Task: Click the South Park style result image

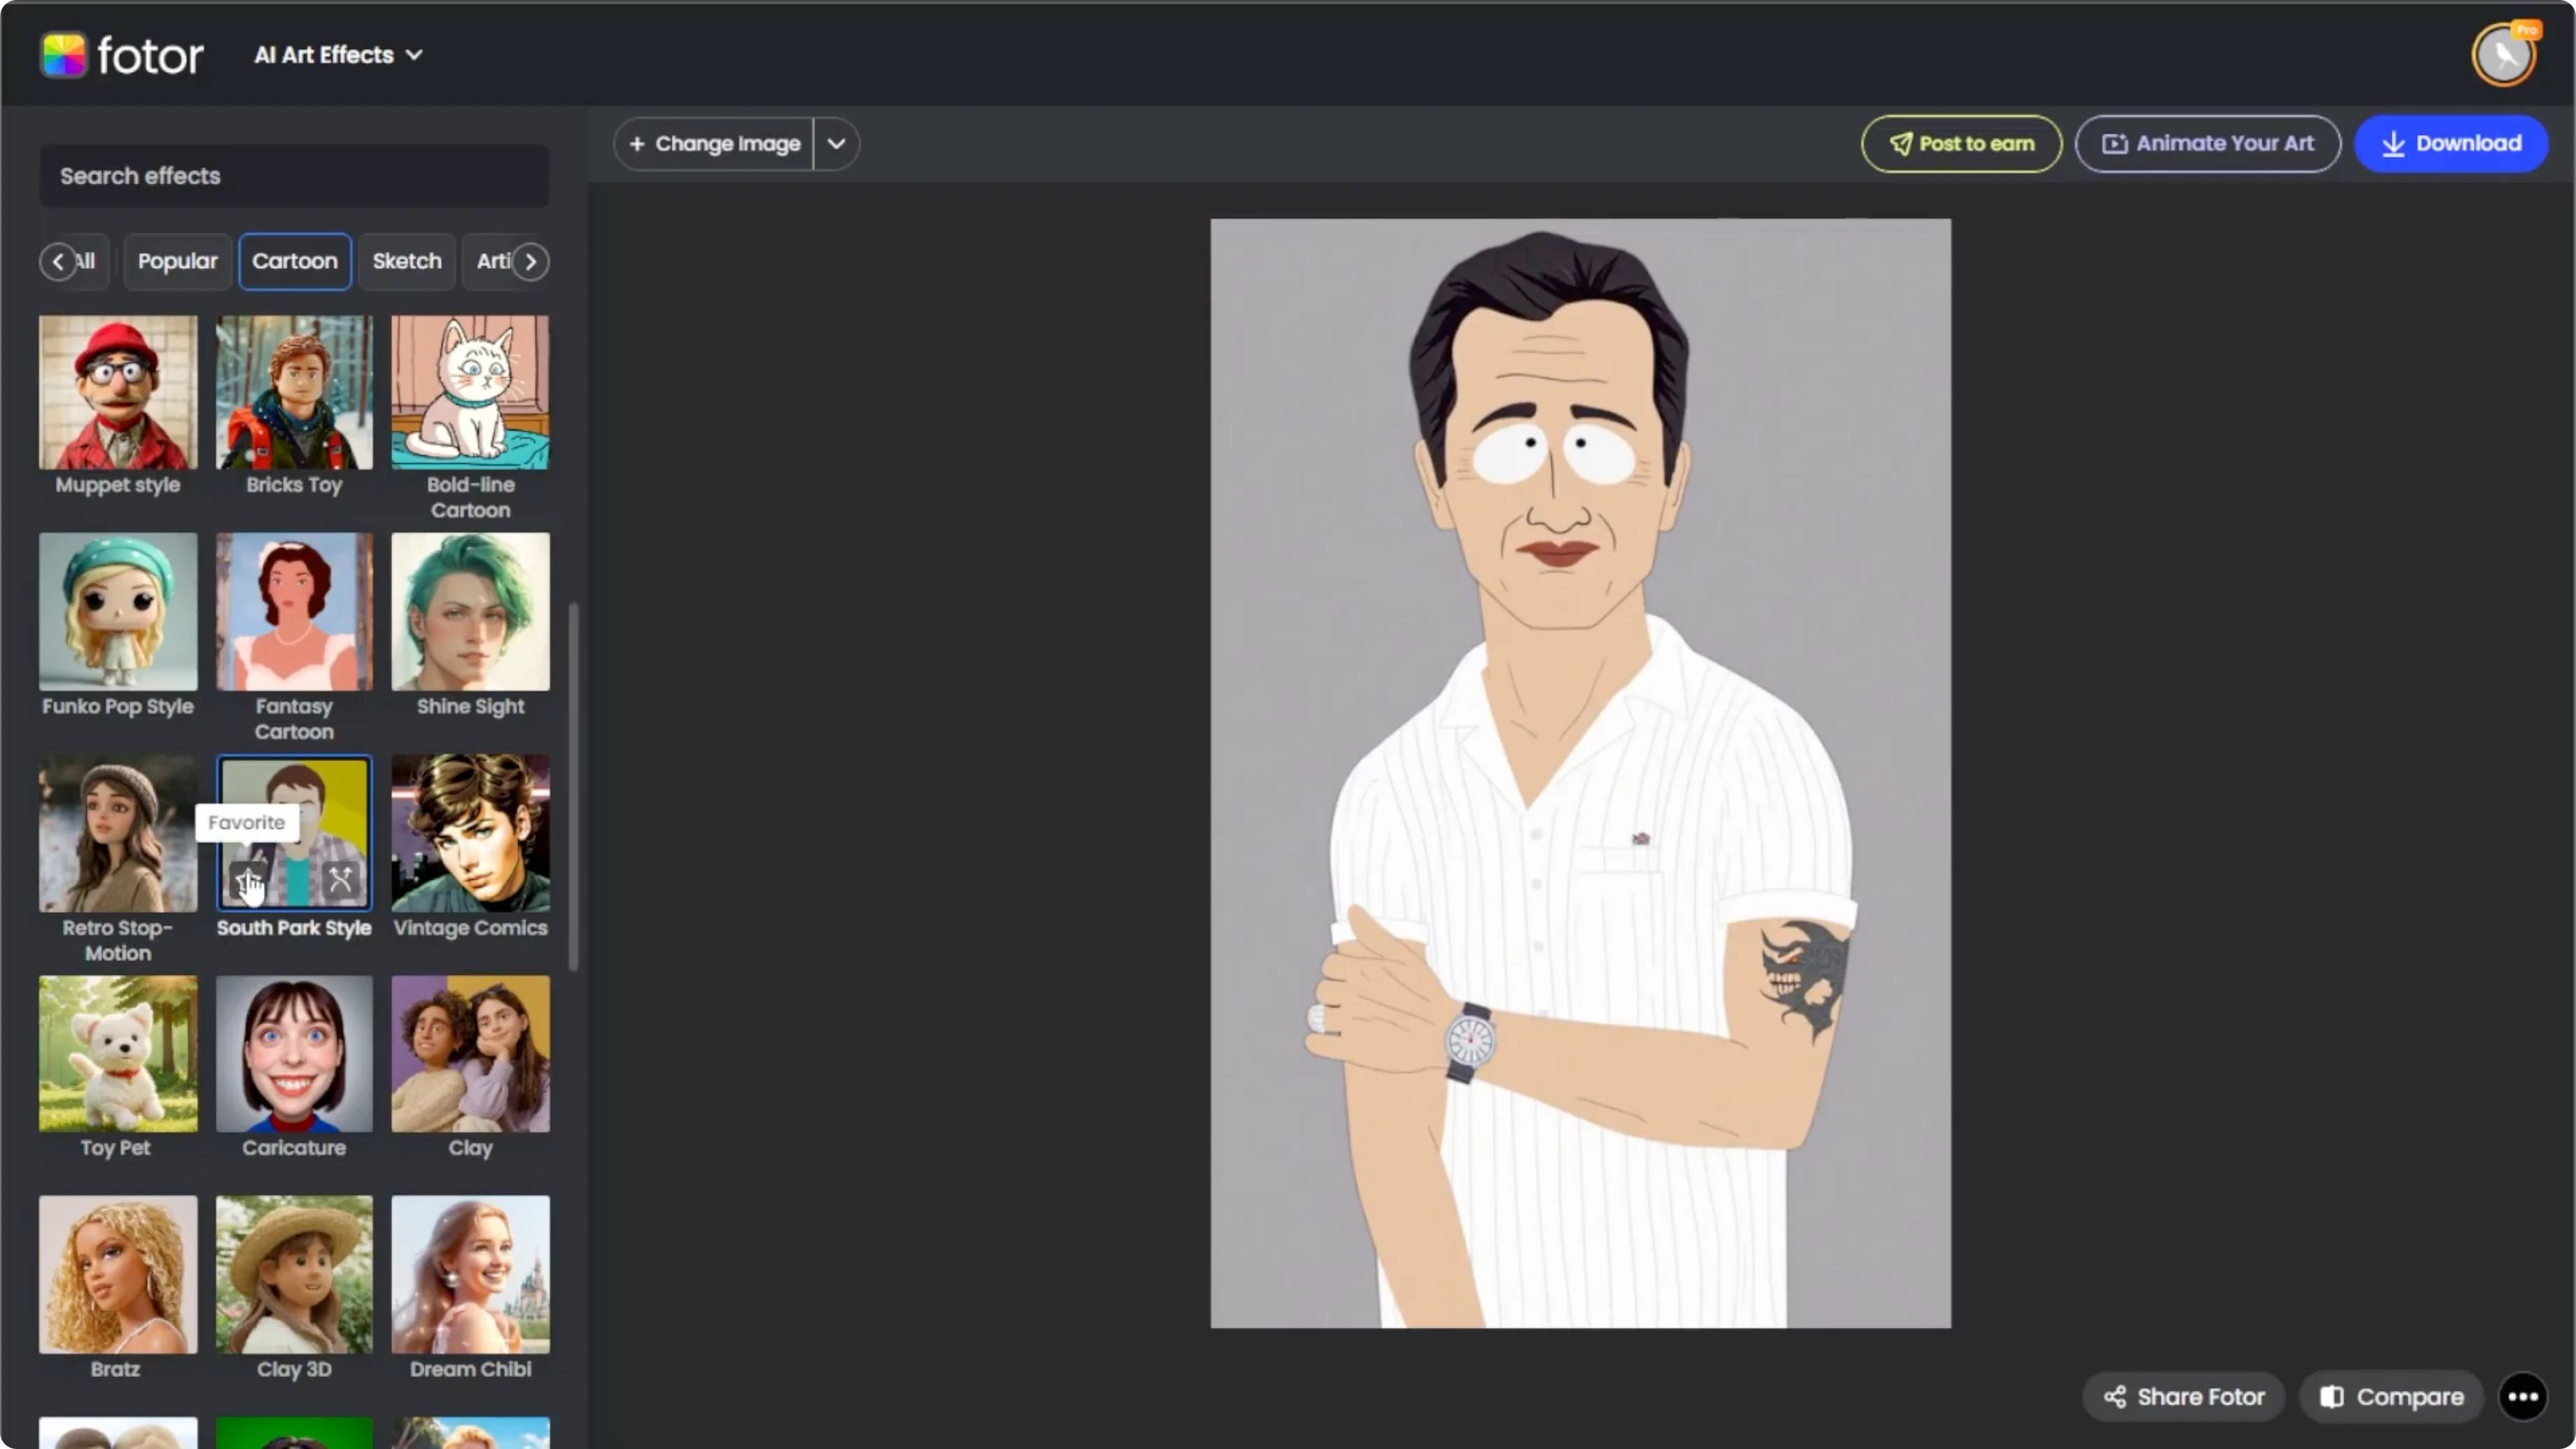Action: 1580,773
